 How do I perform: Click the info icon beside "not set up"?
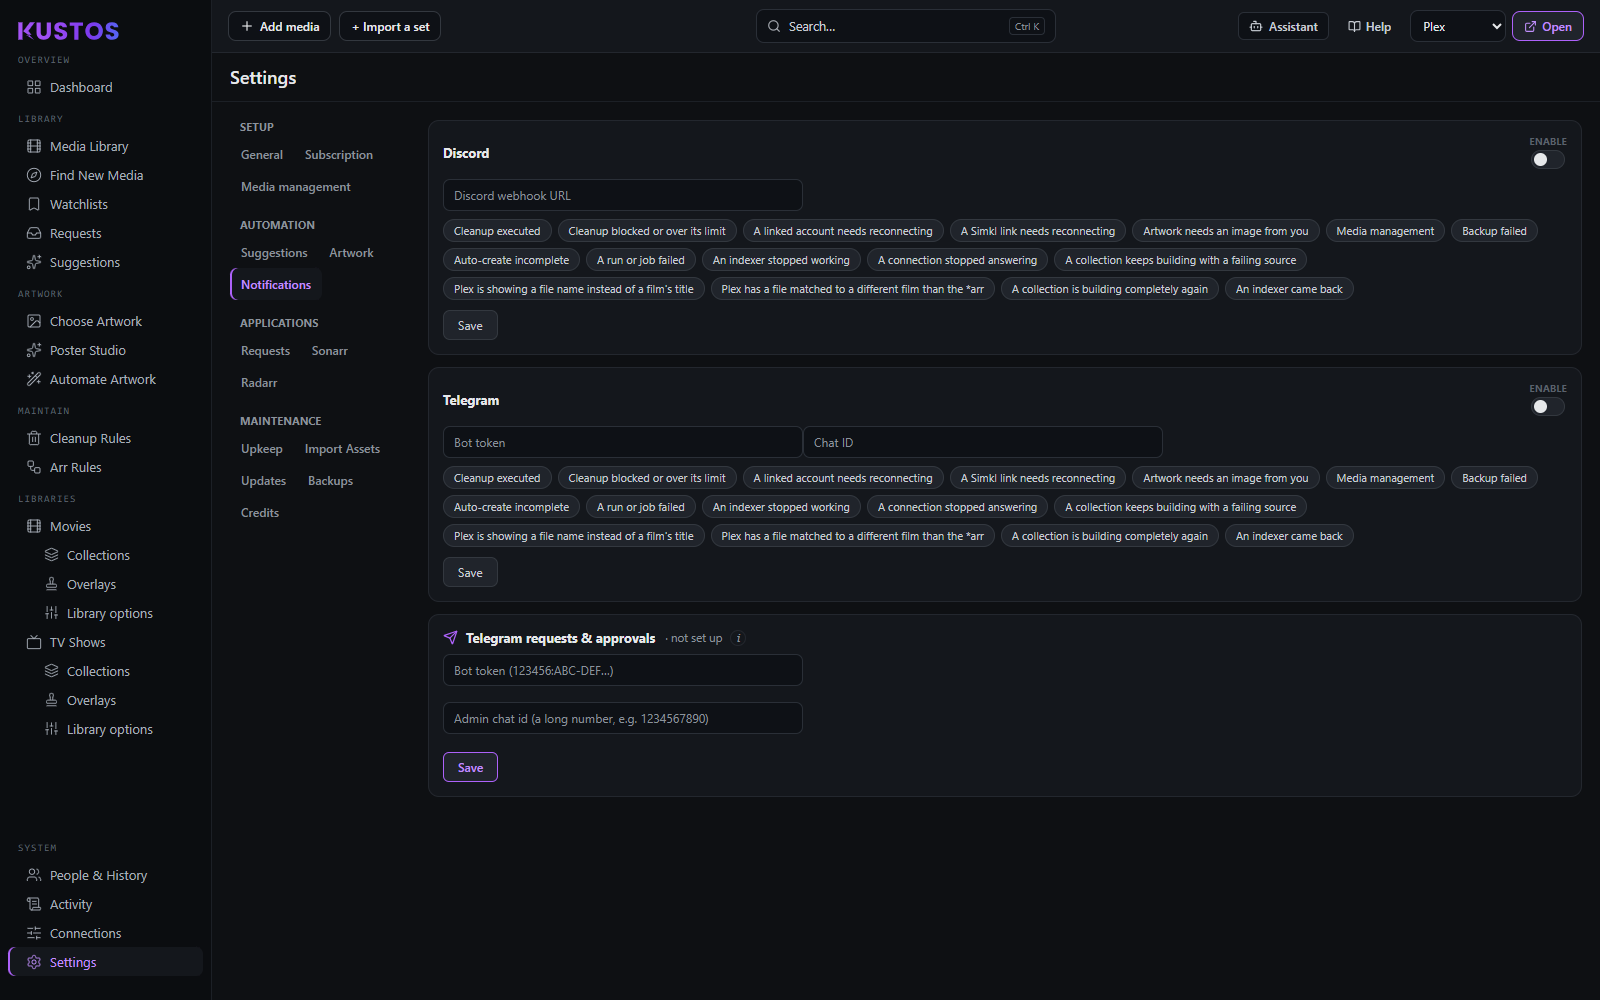739,638
